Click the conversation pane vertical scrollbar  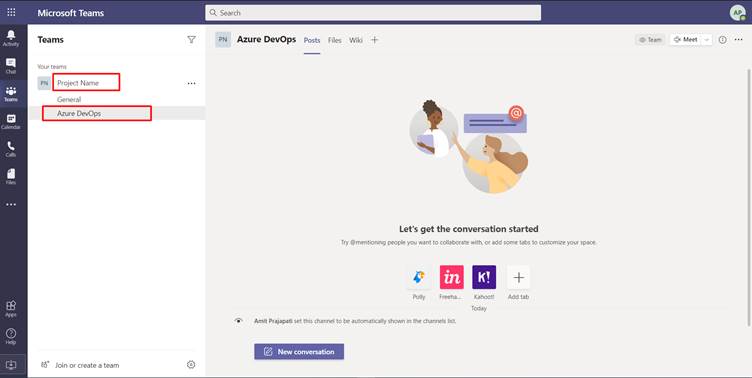coord(749,197)
